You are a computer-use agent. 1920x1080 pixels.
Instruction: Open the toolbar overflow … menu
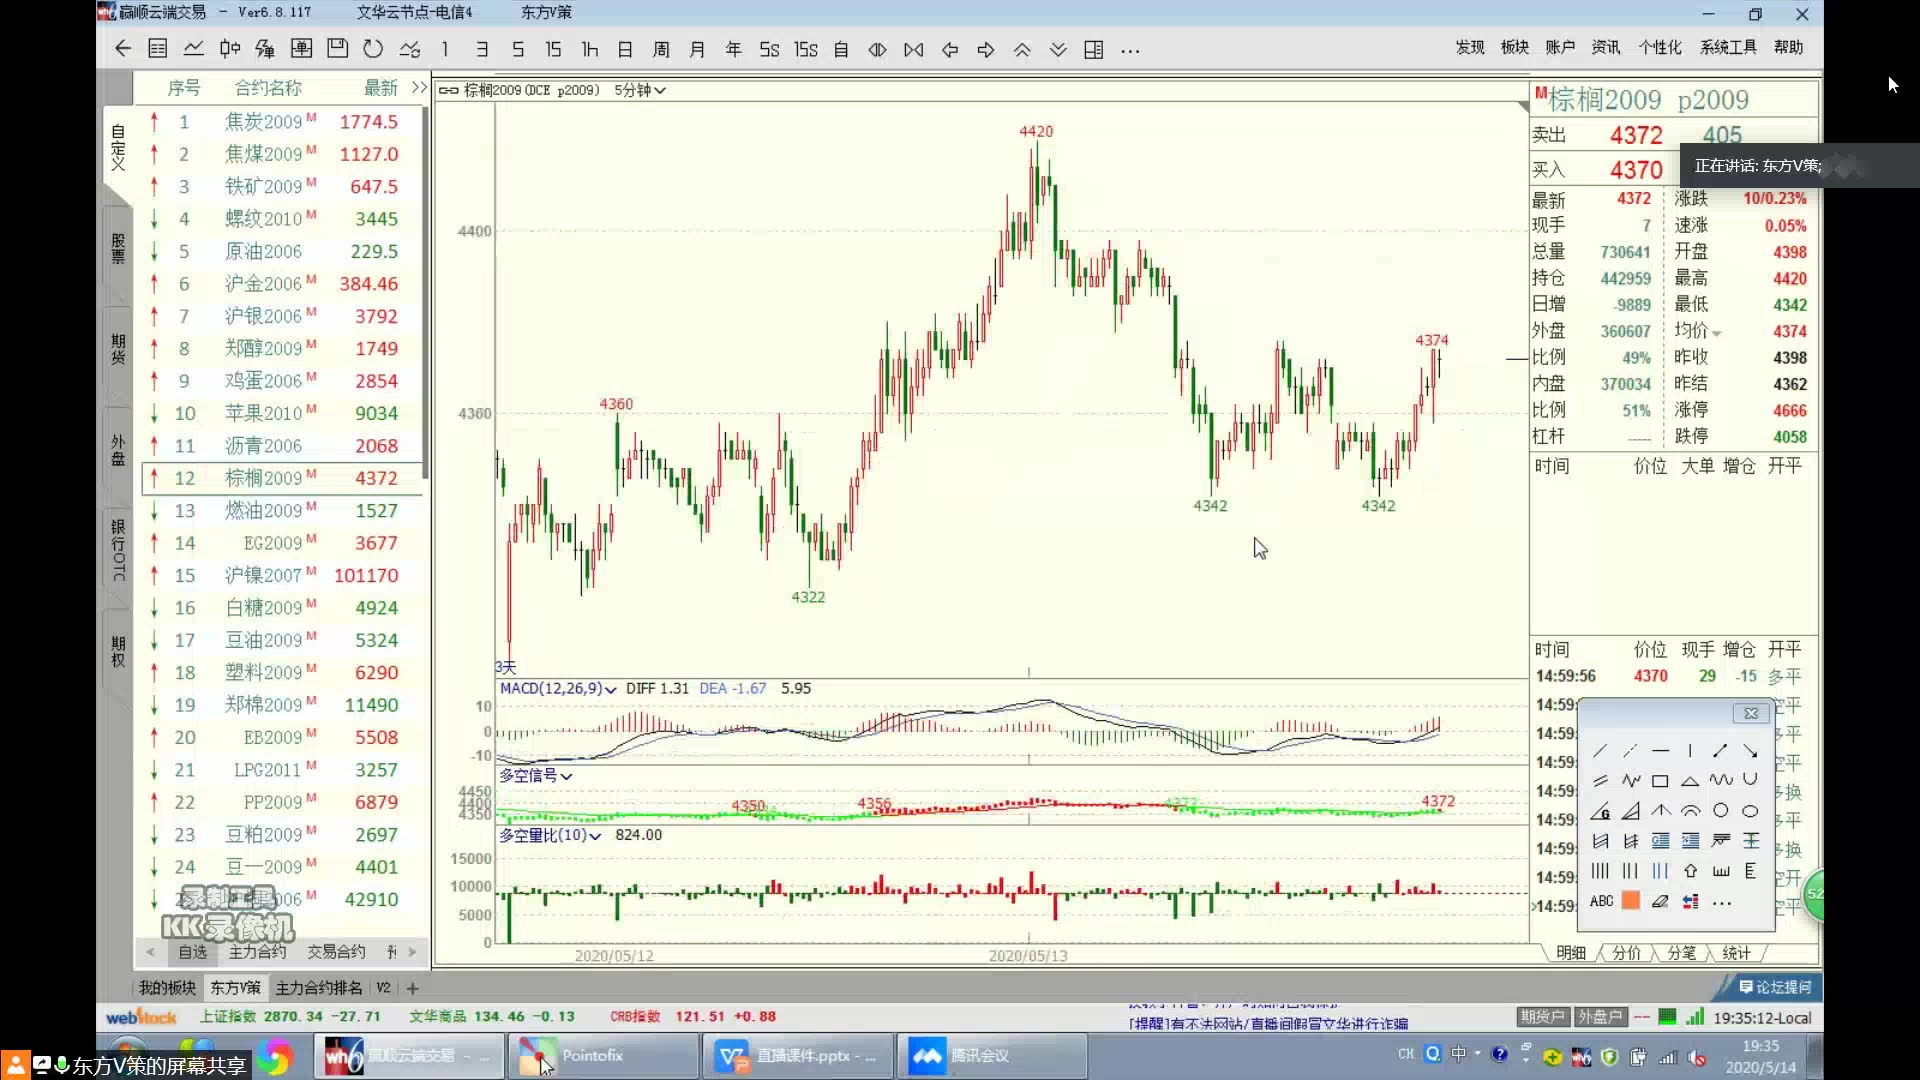click(1130, 49)
